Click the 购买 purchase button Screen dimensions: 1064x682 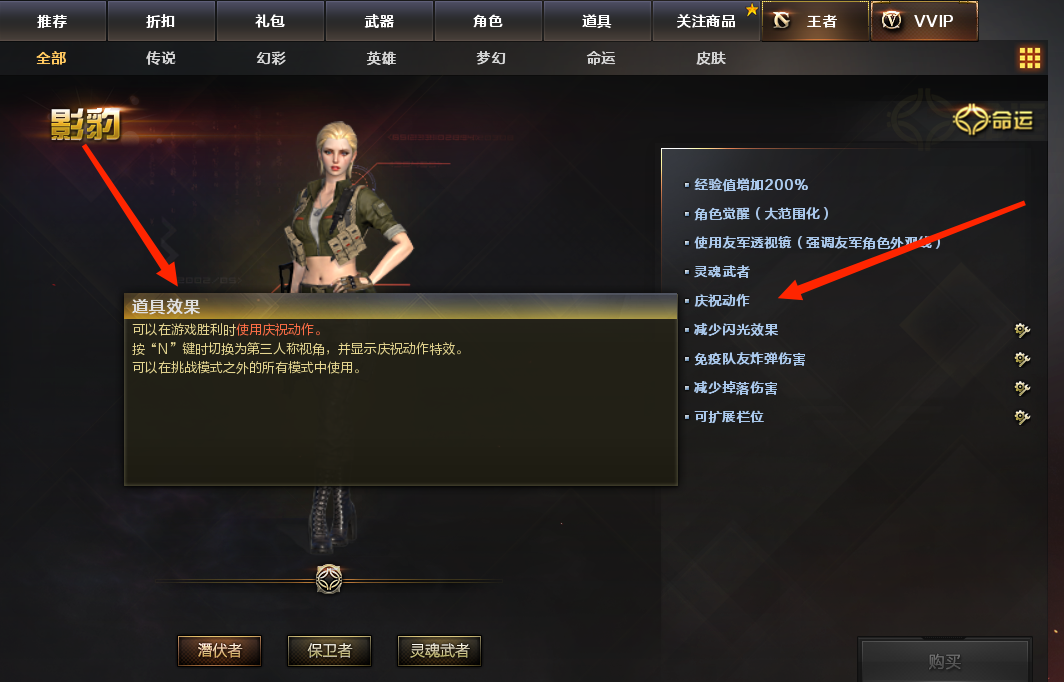click(945, 660)
